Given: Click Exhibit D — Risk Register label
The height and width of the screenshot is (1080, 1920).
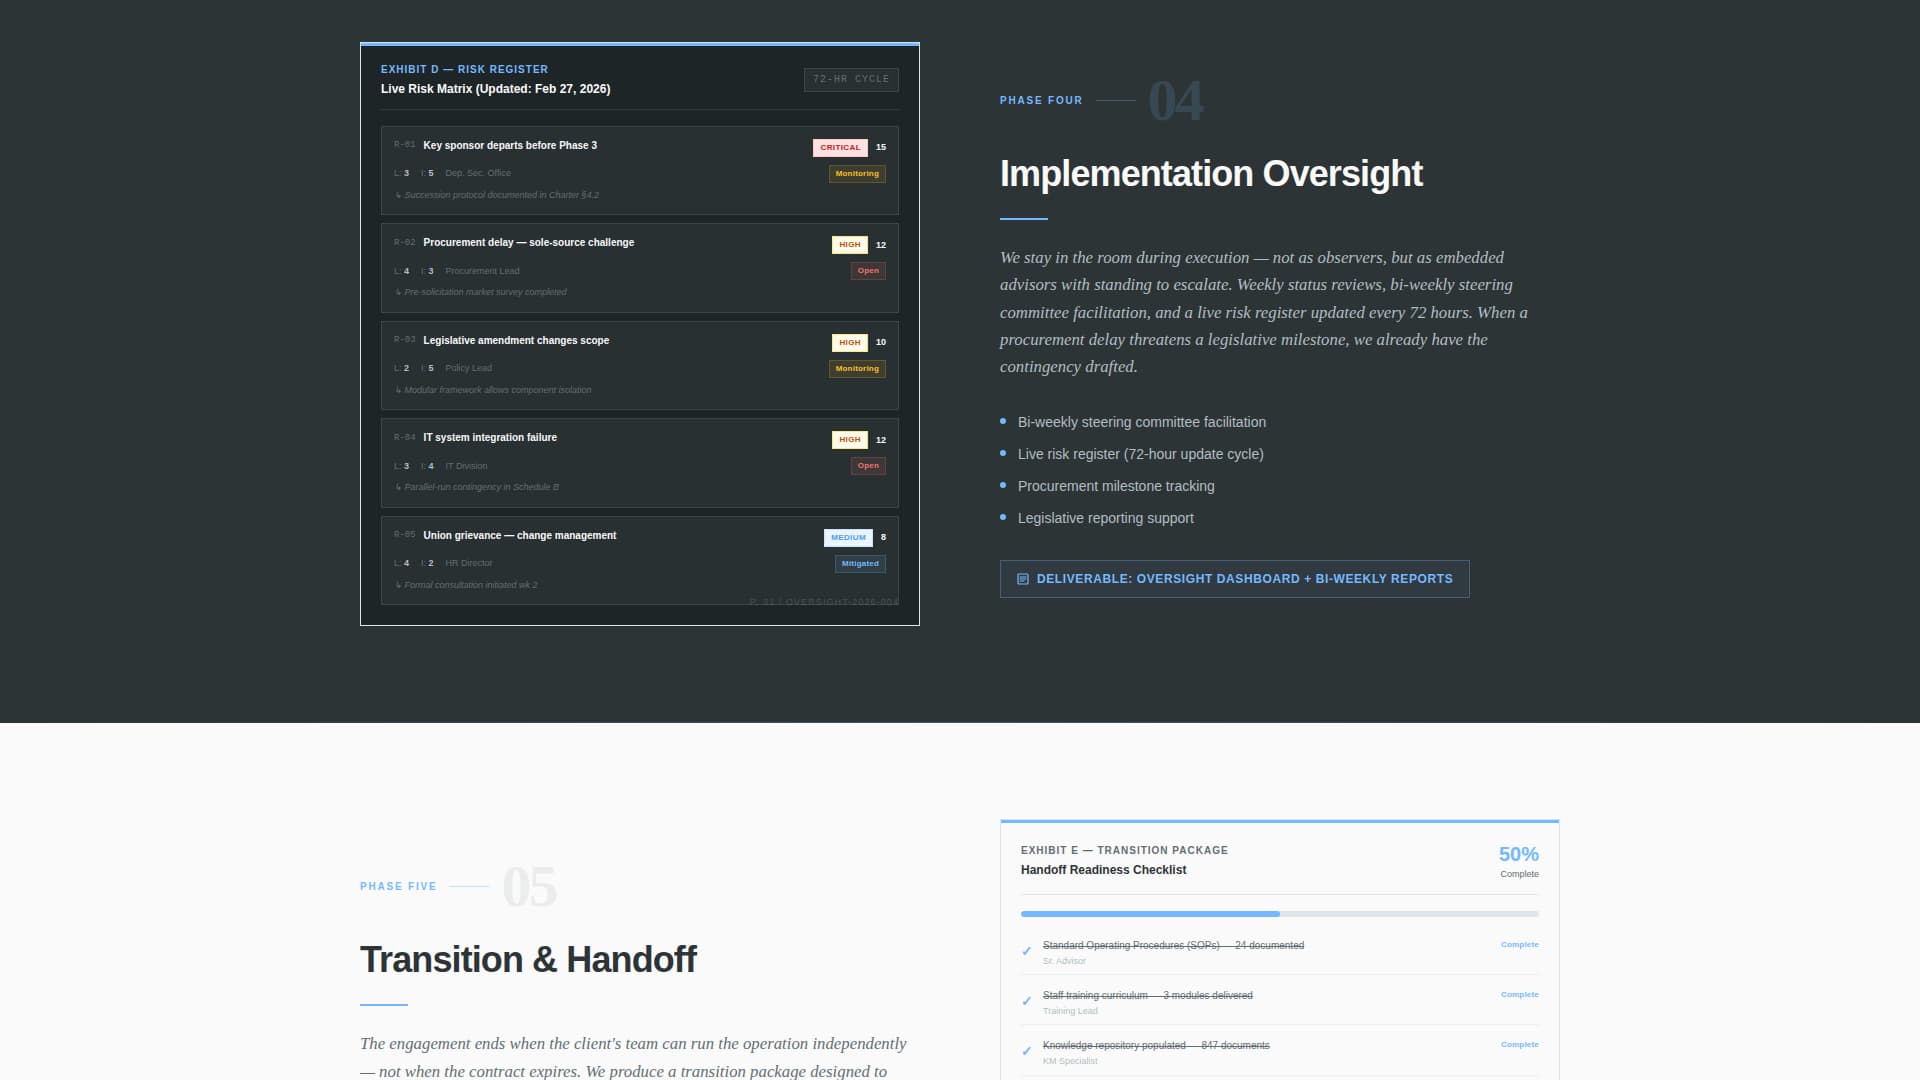Looking at the screenshot, I should (464, 70).
